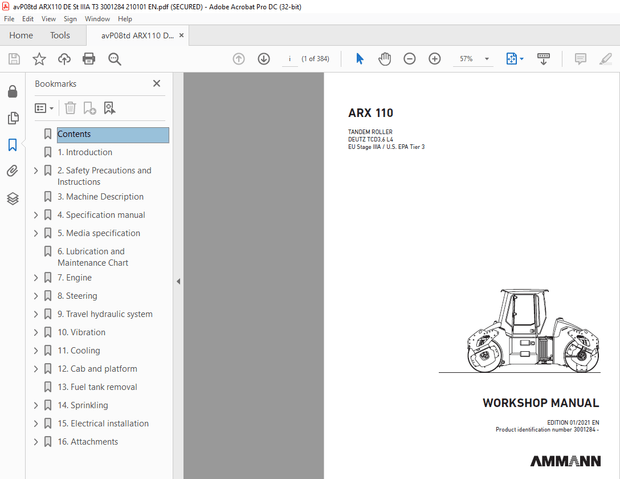The width and height of the screenshot is (620, 479).
Task: Select the avP08td ARX110 document tab
Action: tap(137, 35)
